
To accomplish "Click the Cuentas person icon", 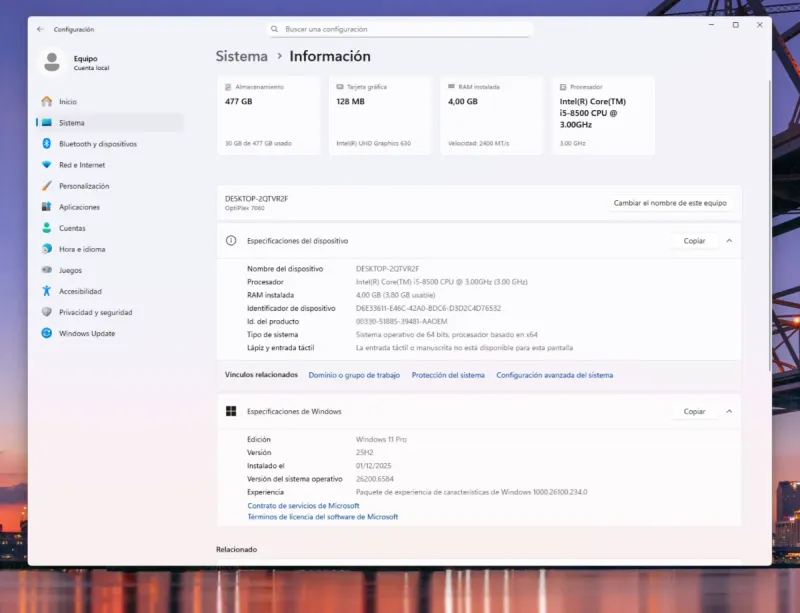I will coord(47,228).
